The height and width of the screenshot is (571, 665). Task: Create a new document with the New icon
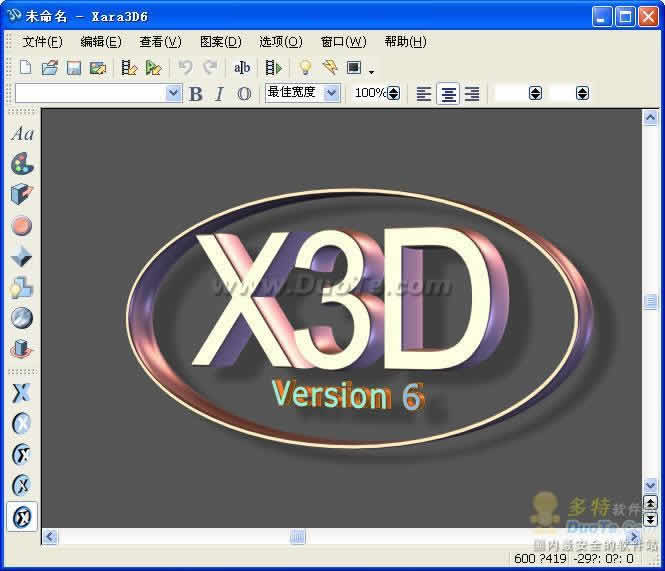[x=26, y=67]
